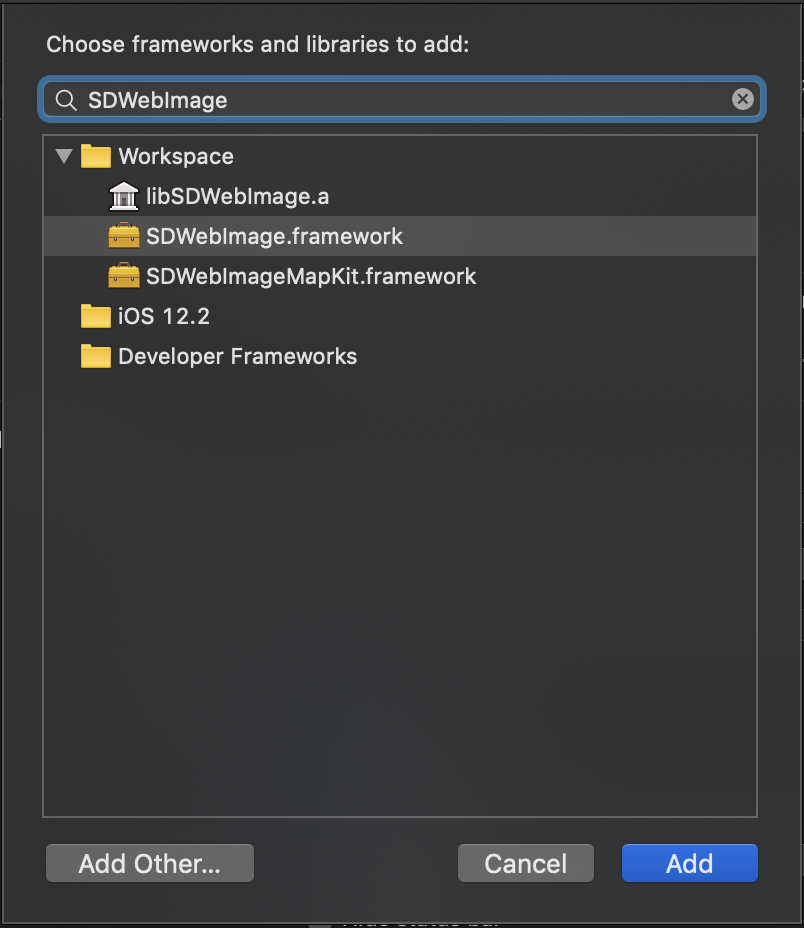Click the Workspace folder icon
Screen dimensions: 804x928
(95, 156)
